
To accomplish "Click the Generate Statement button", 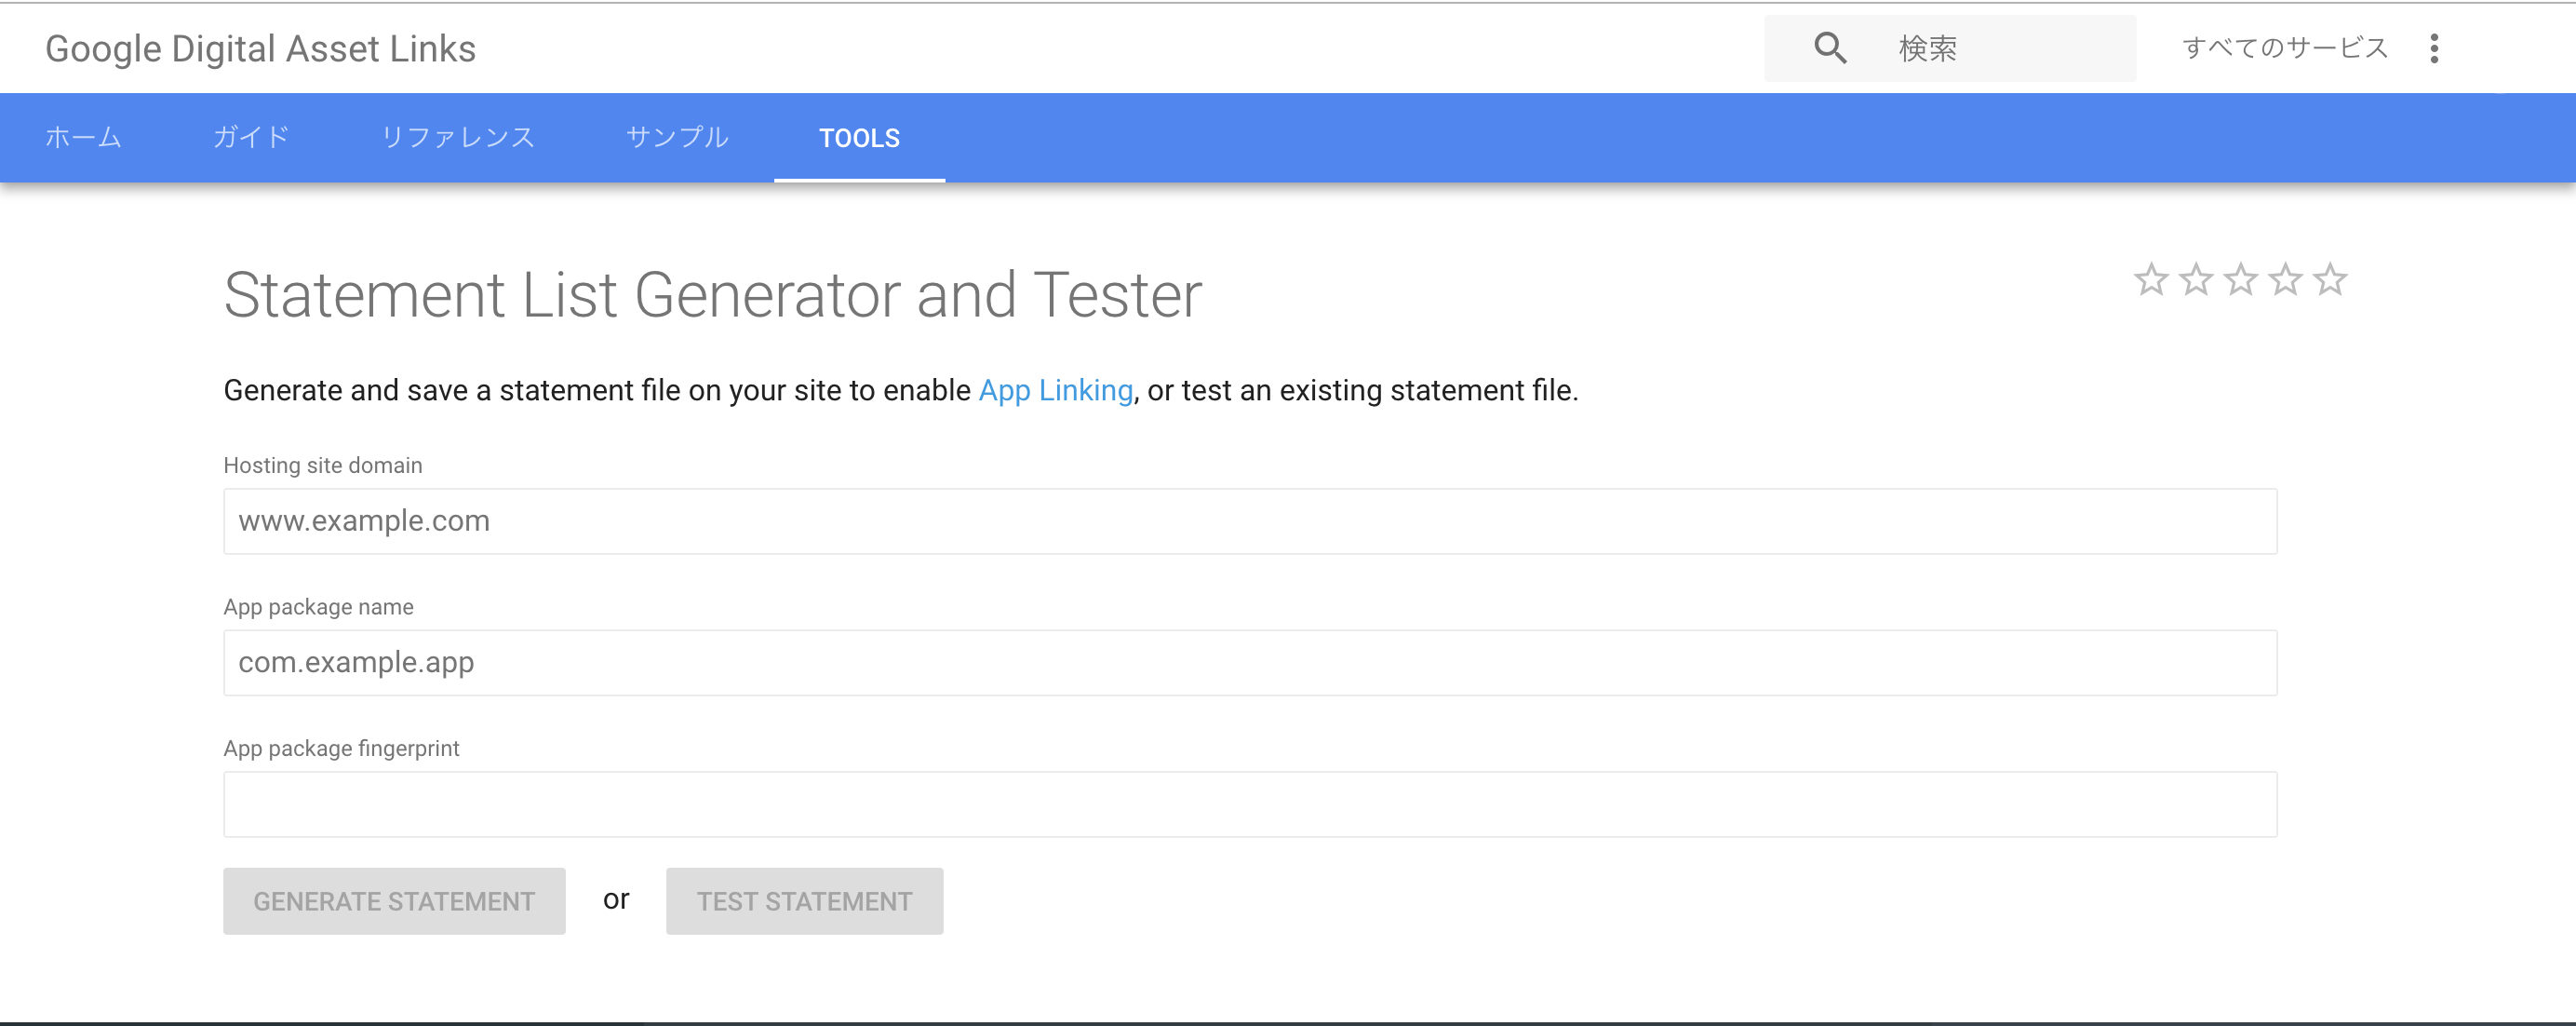I will click(x=393, y=900).
